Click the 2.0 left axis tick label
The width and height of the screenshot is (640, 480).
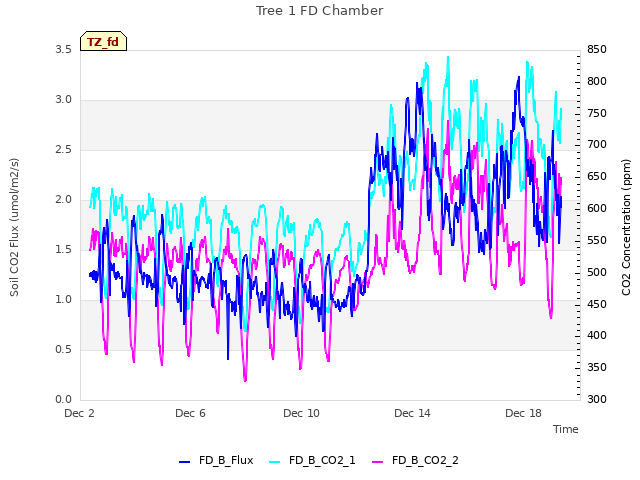click(64, 200)
